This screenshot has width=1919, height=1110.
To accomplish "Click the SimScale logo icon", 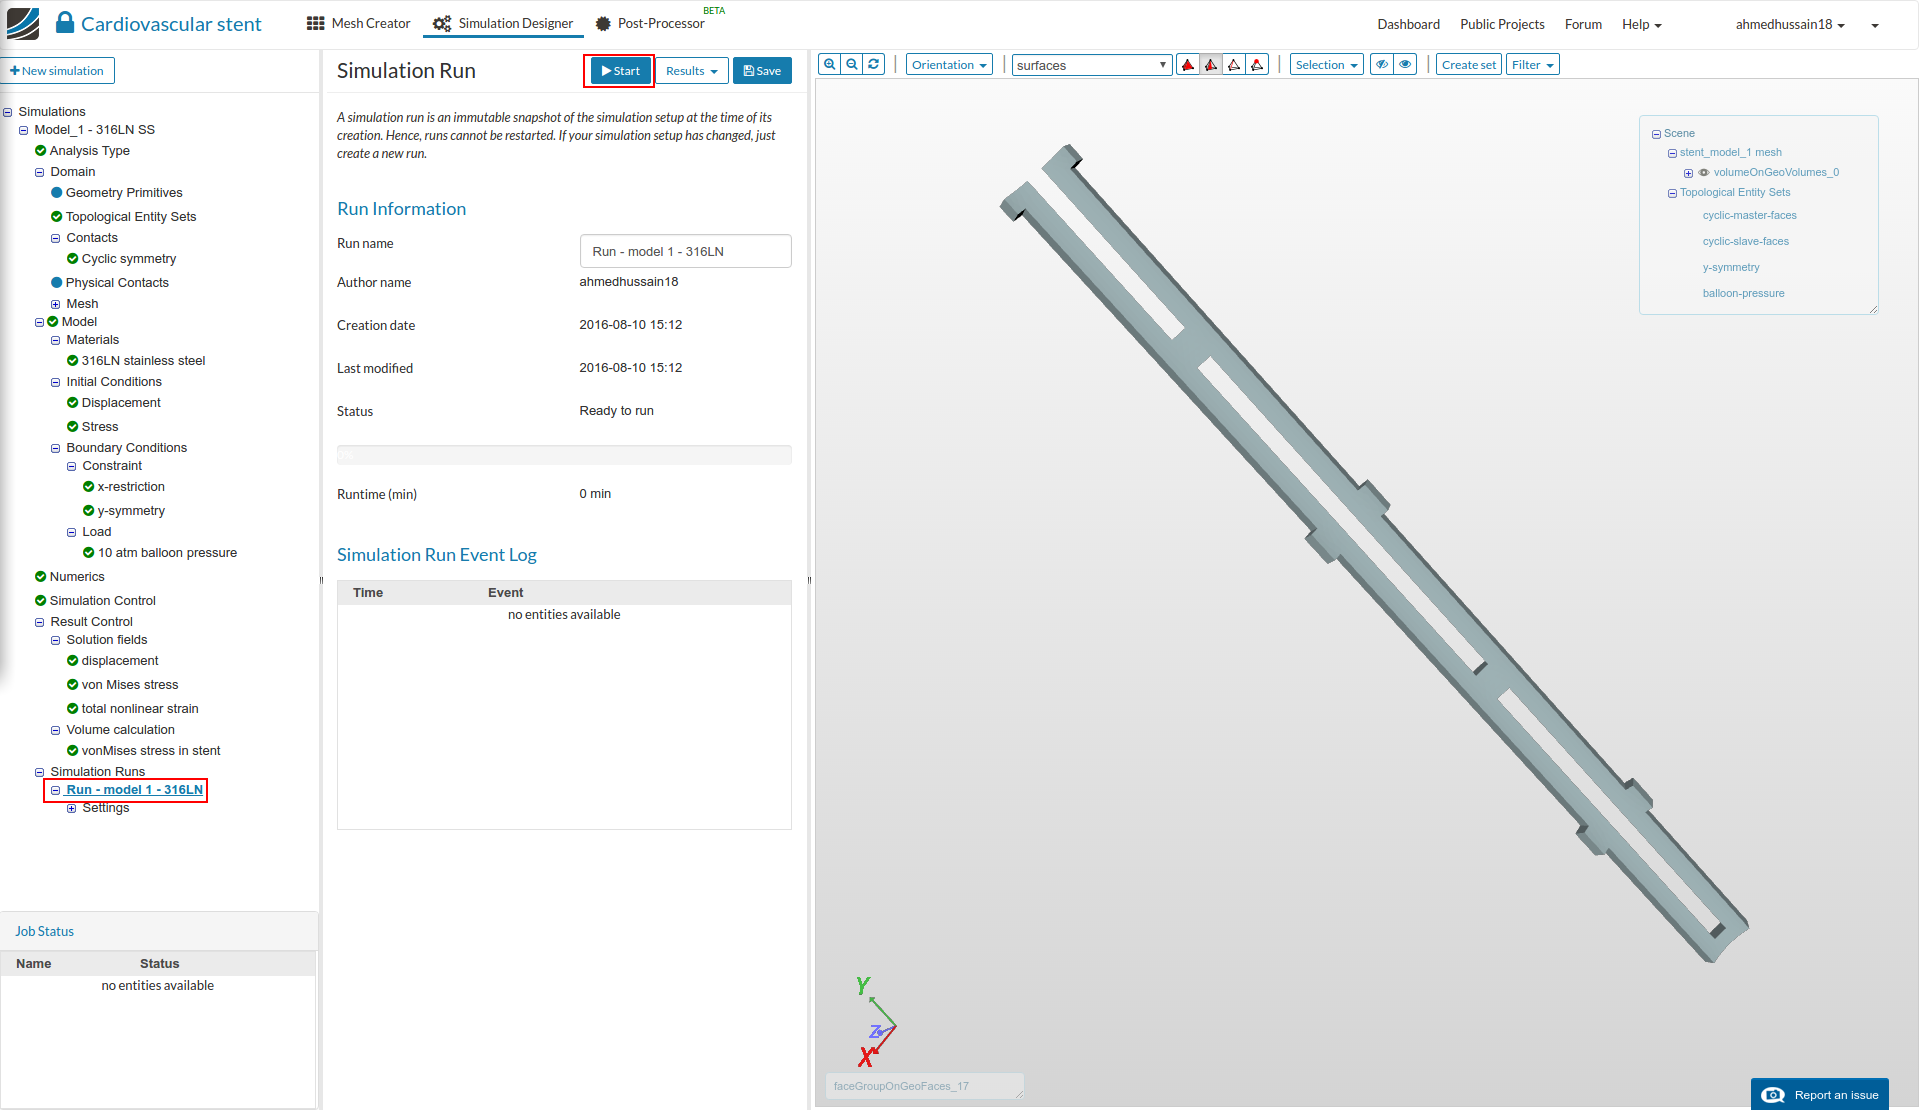I will (x=23, y=24).
